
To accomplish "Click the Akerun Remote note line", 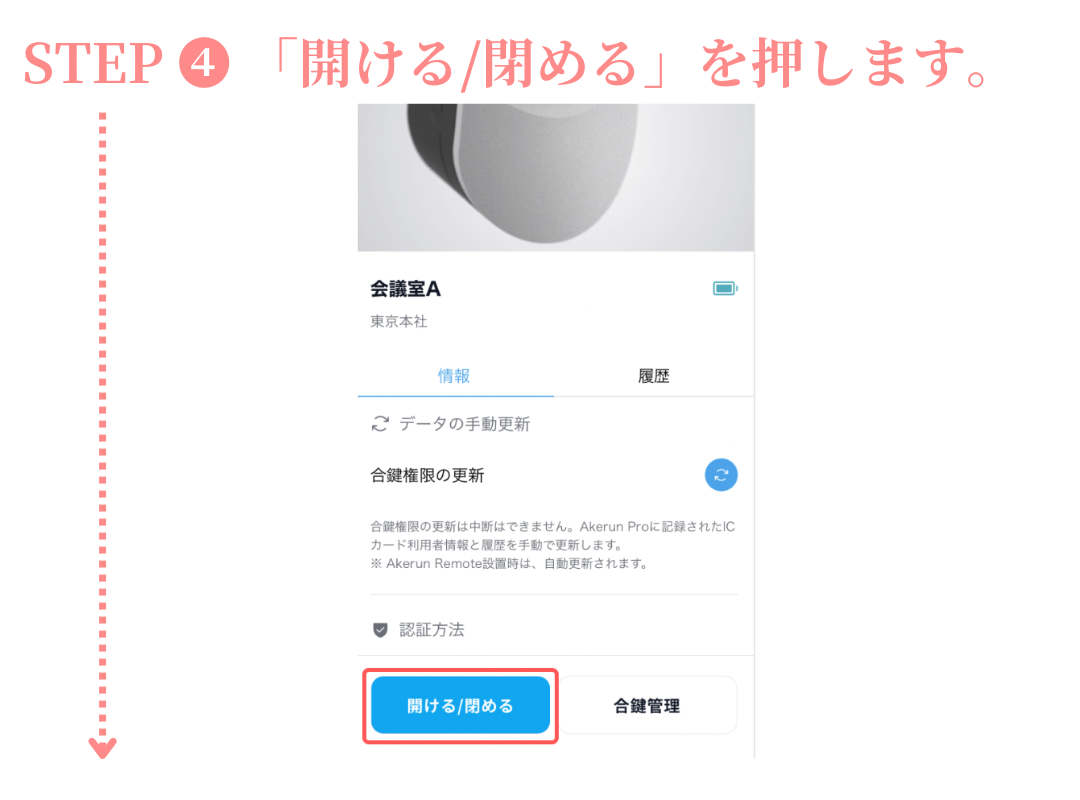I will pos(510,564).
